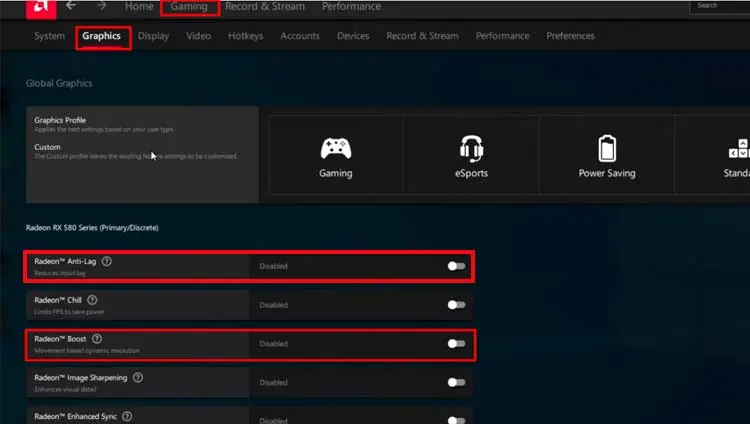Image resolution: width=750 pixels, height=424 pixels.
Task: Enable Radeon Image Sharpening toggle
Action: (x=456, y=382)
